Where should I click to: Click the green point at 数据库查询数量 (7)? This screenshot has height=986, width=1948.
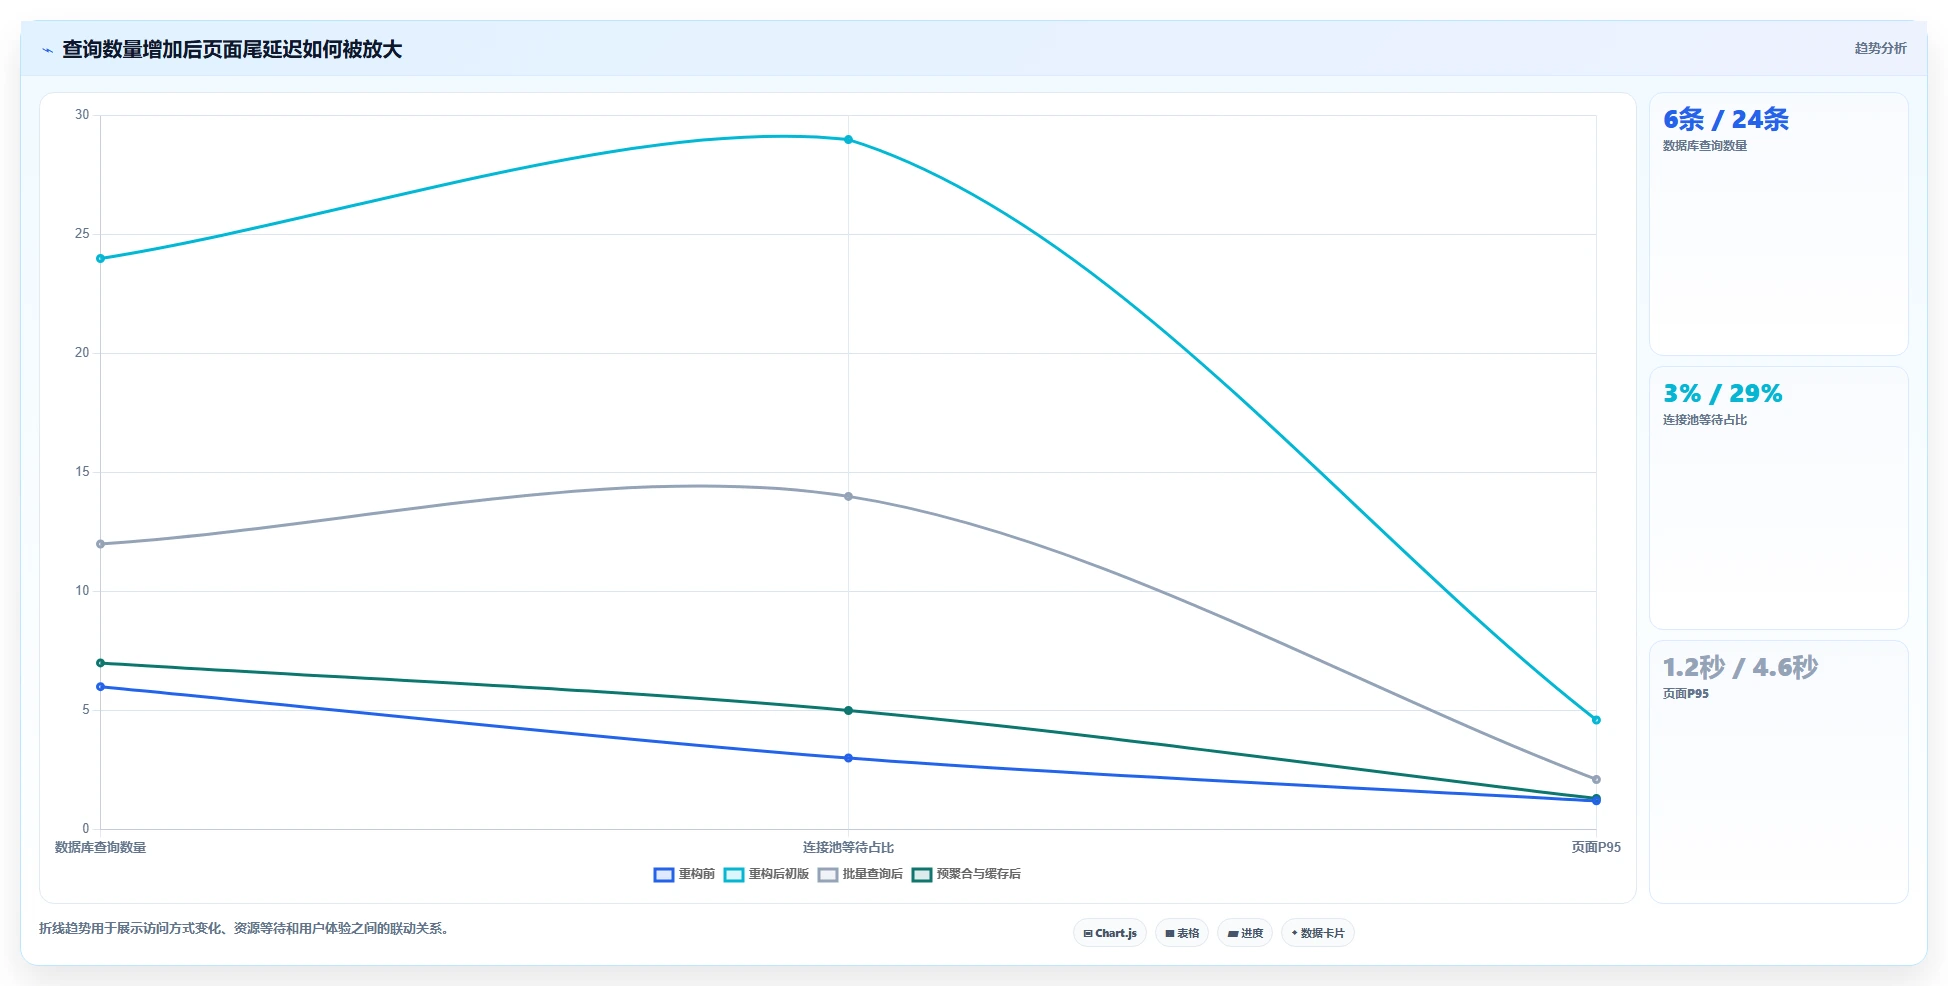(x=100, y=663)
